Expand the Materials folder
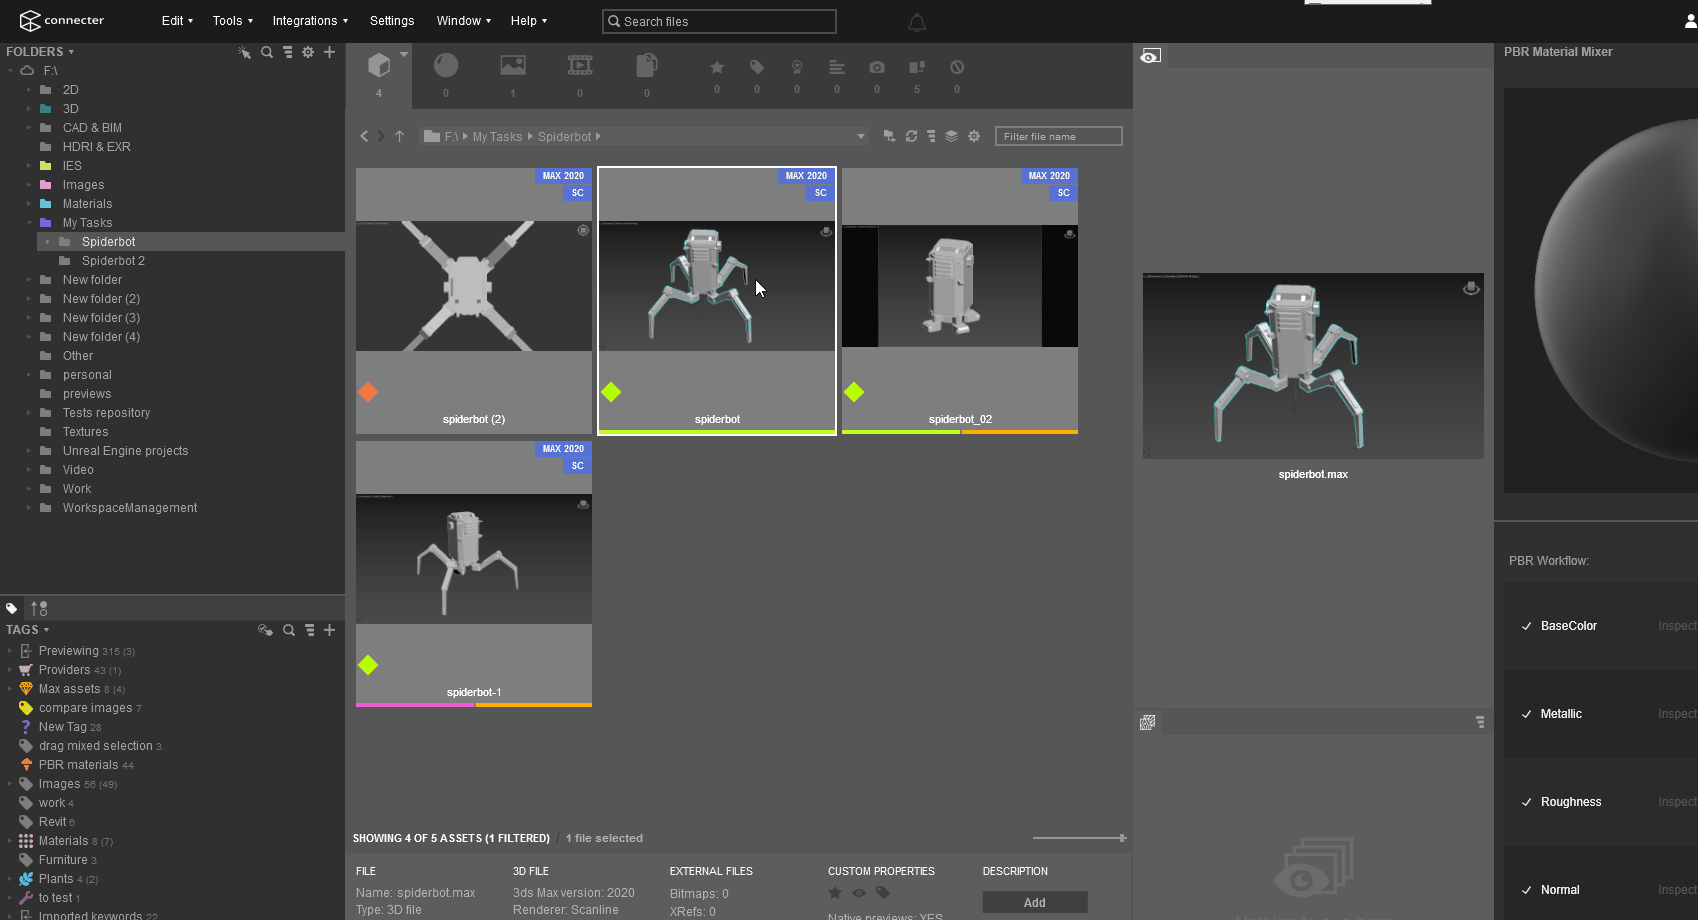Screen dimensions: 1698x920 (x=30, y=204)
